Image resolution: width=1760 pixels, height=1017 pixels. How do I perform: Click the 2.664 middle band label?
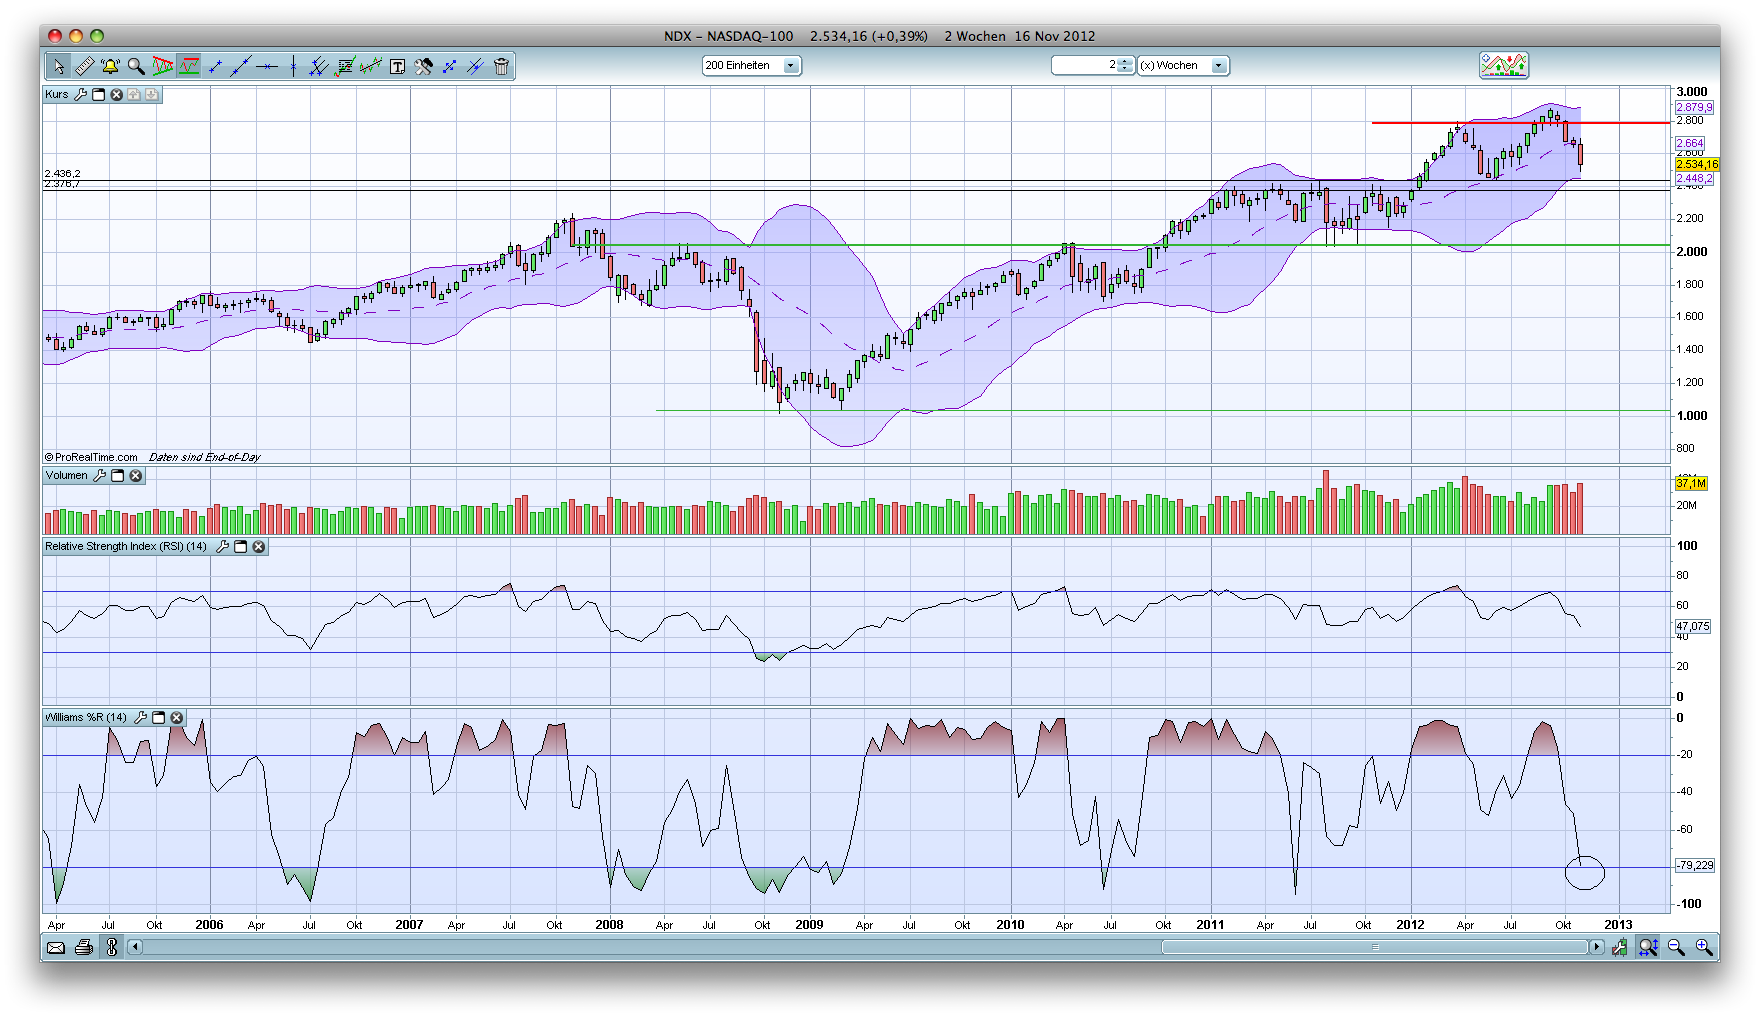[x=1690, y=143]
